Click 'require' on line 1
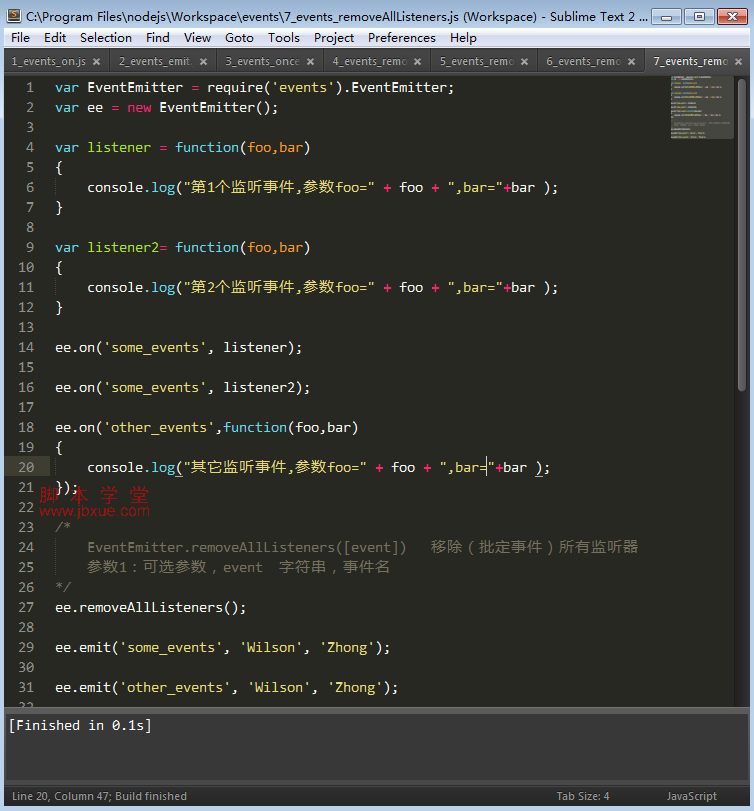 tap(235, 87)
